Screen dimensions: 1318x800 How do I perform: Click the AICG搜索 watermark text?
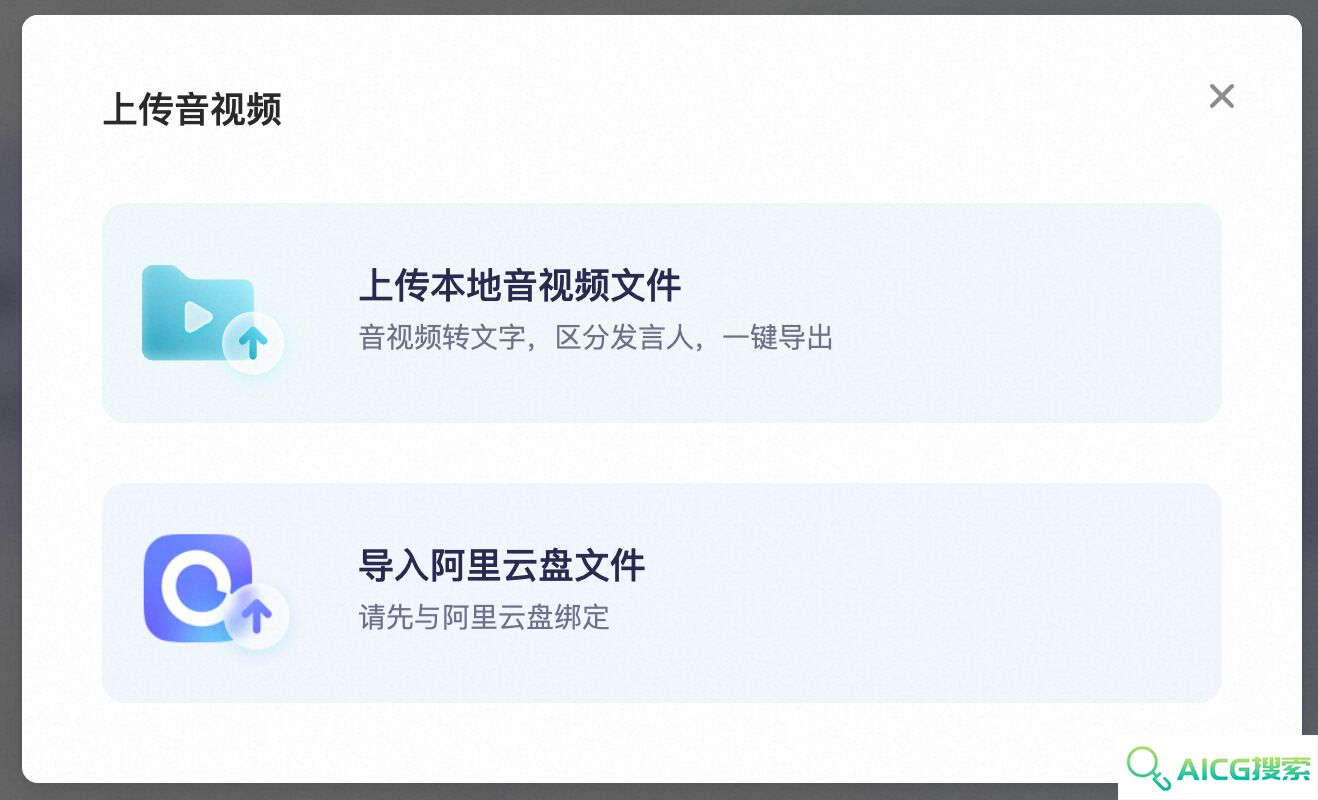[1244, 769]
